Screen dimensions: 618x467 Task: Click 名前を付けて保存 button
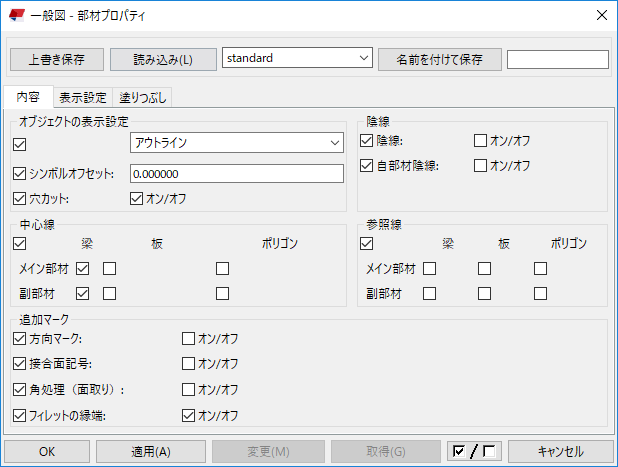point(439,59)
